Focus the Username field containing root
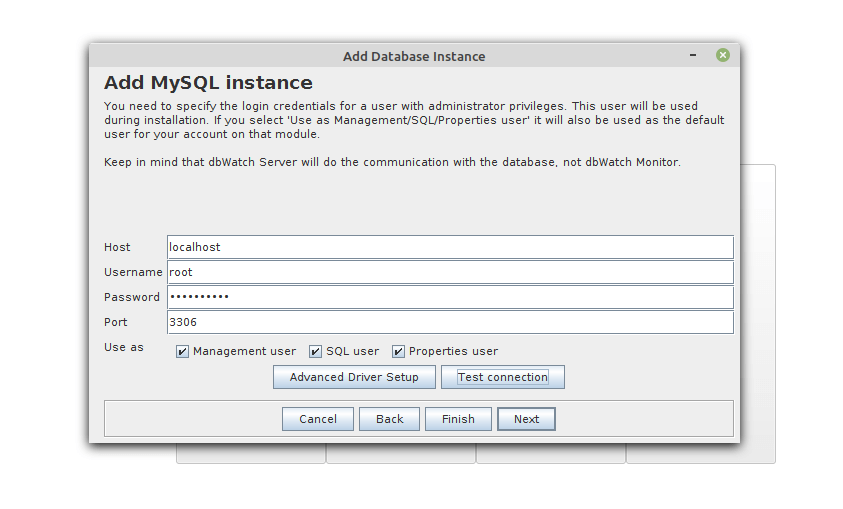843x509 pixels. point(450,272)
